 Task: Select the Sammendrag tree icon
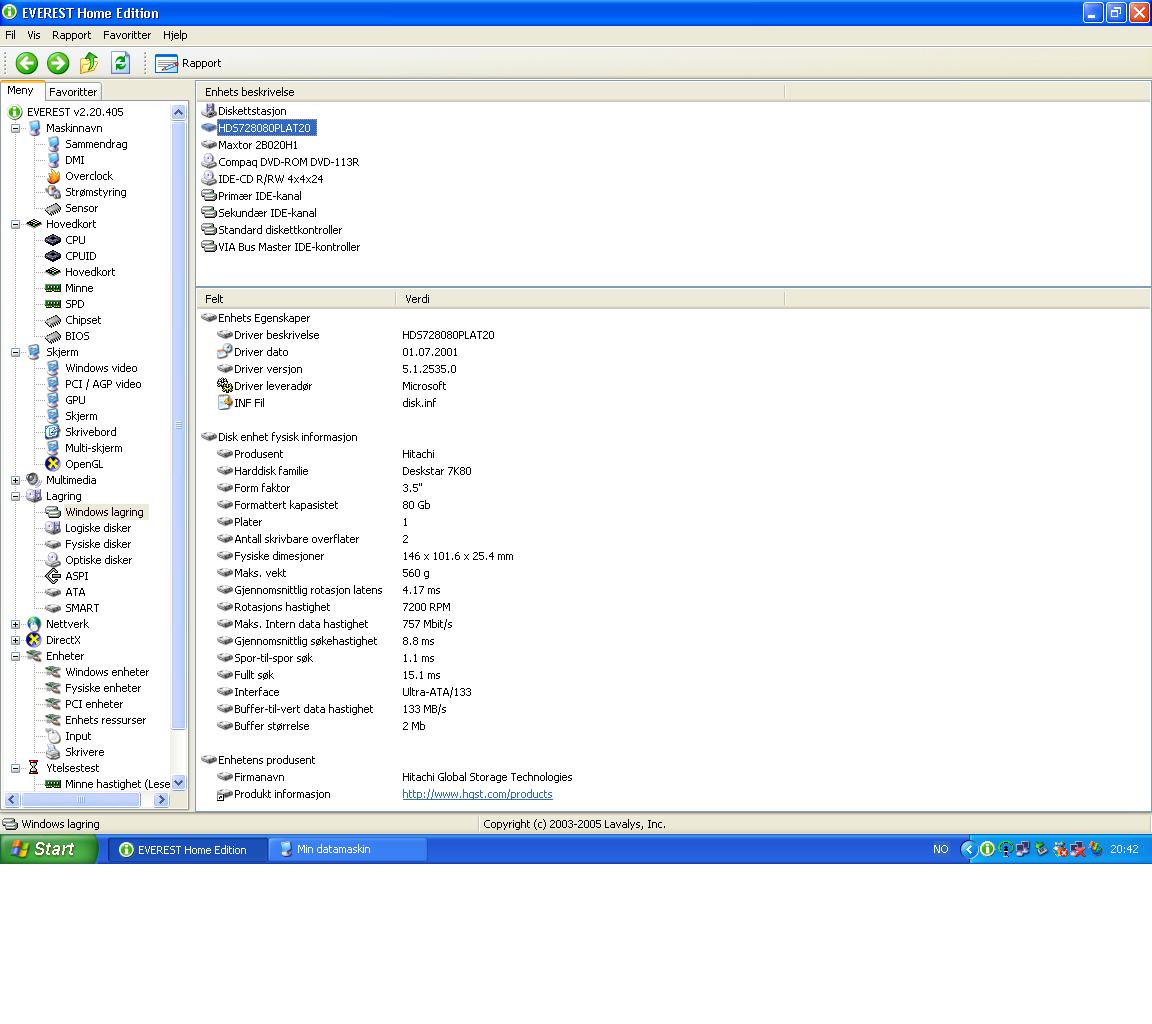(x=53, y=144)
